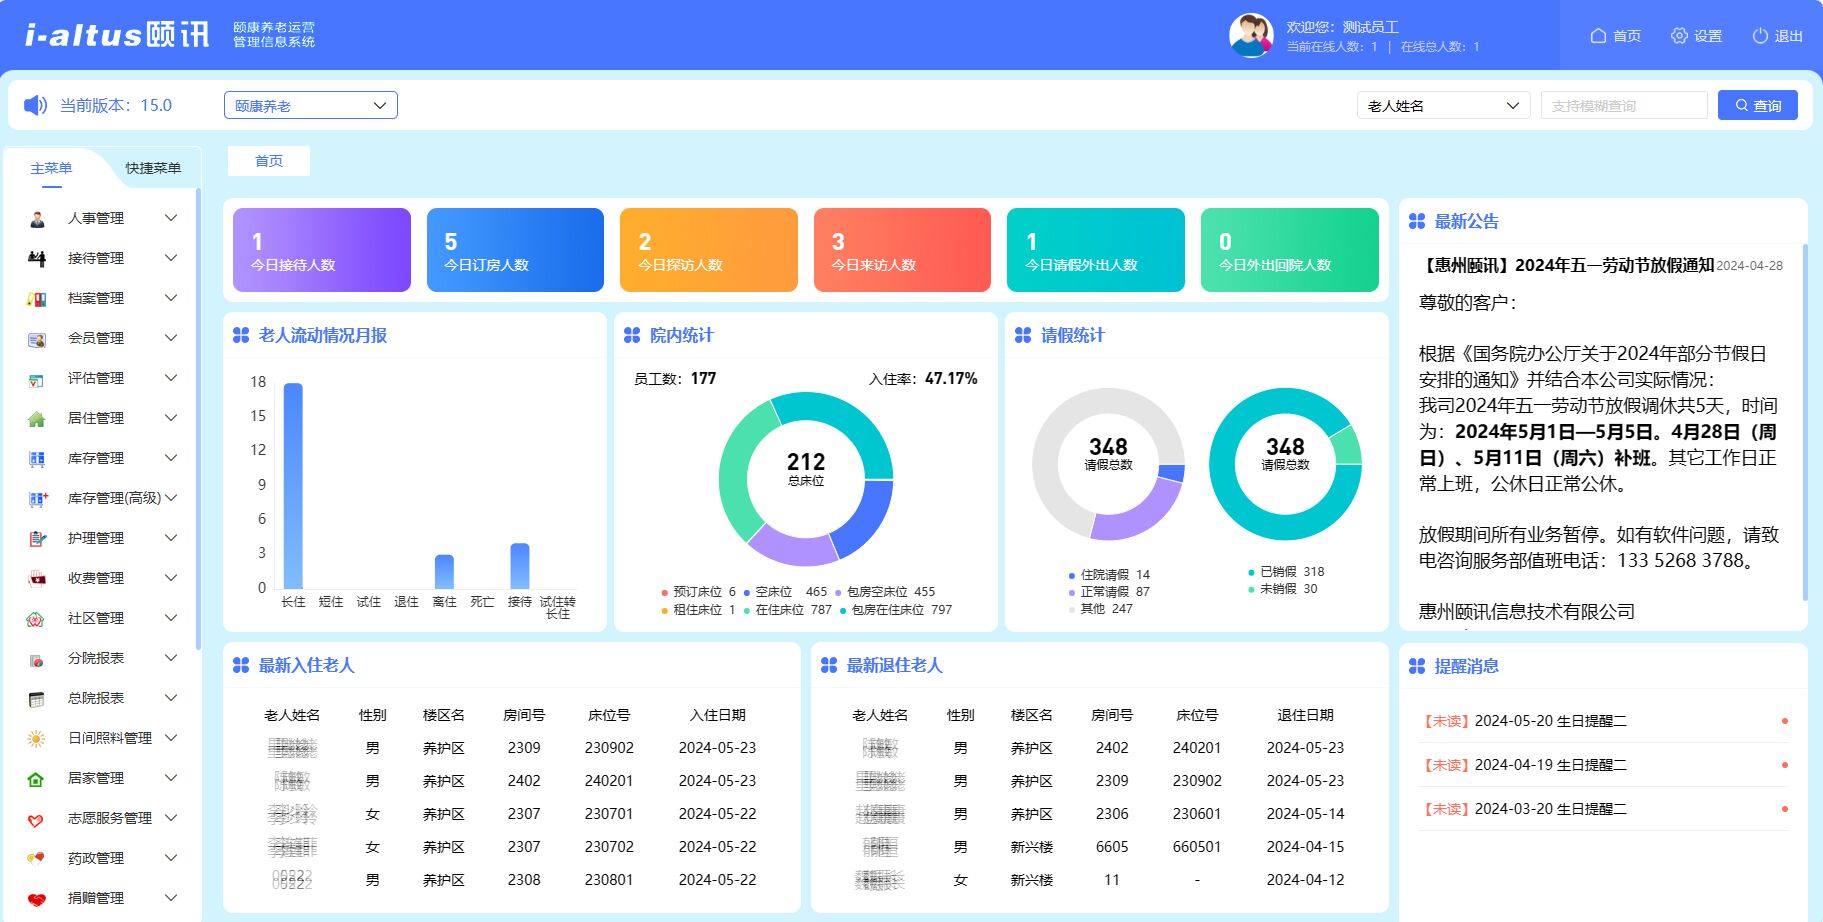
Task: Select the 首页 page tab
Action: (269, 161)
